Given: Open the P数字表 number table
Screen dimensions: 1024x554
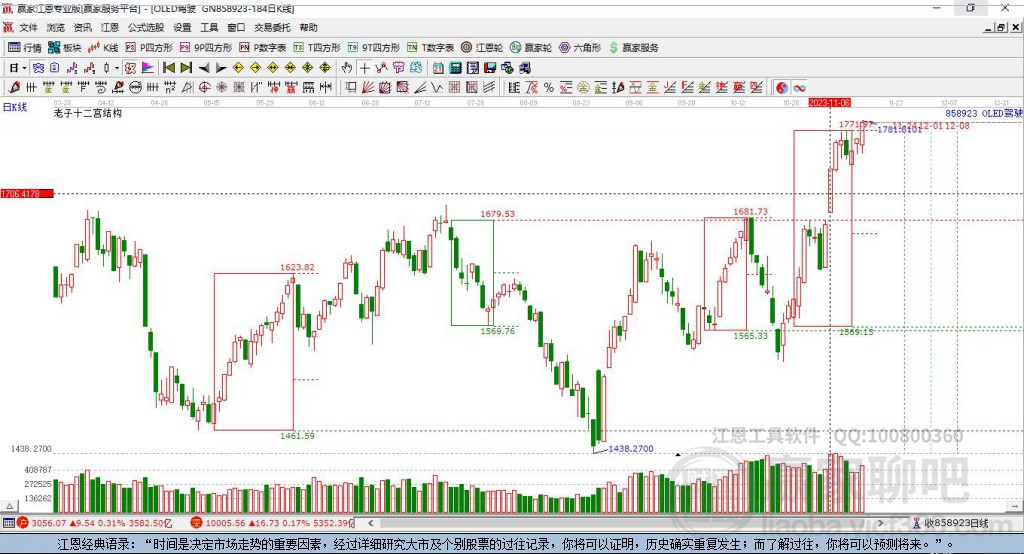Looking at the screenshot, I should (x=263, y=48).
